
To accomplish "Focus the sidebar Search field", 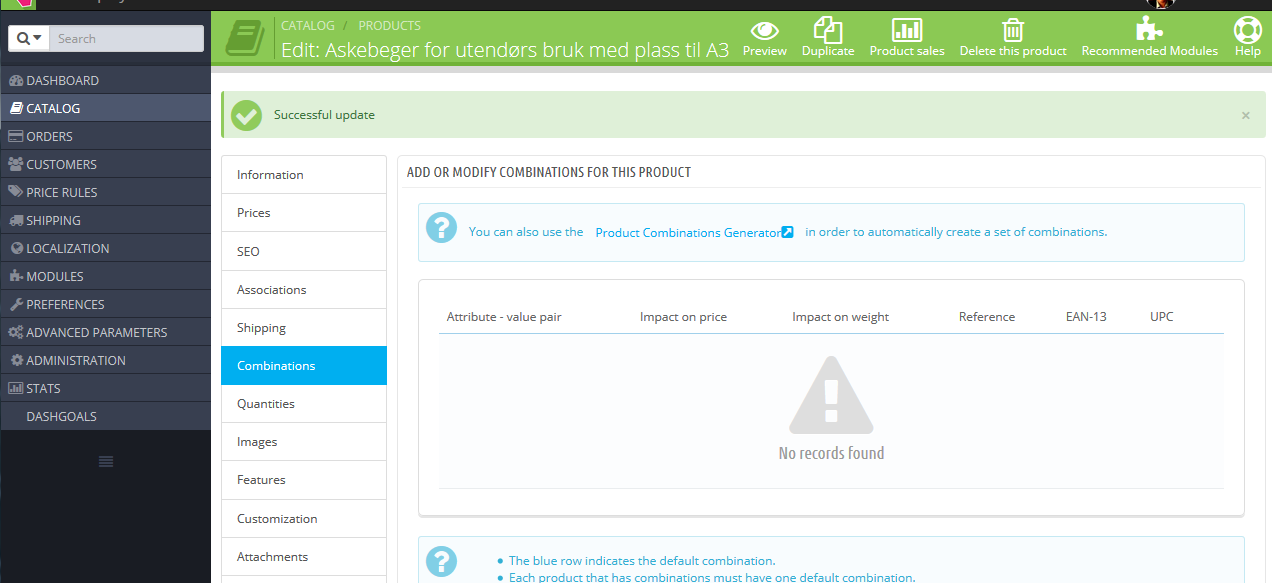I will pos(126,38).
